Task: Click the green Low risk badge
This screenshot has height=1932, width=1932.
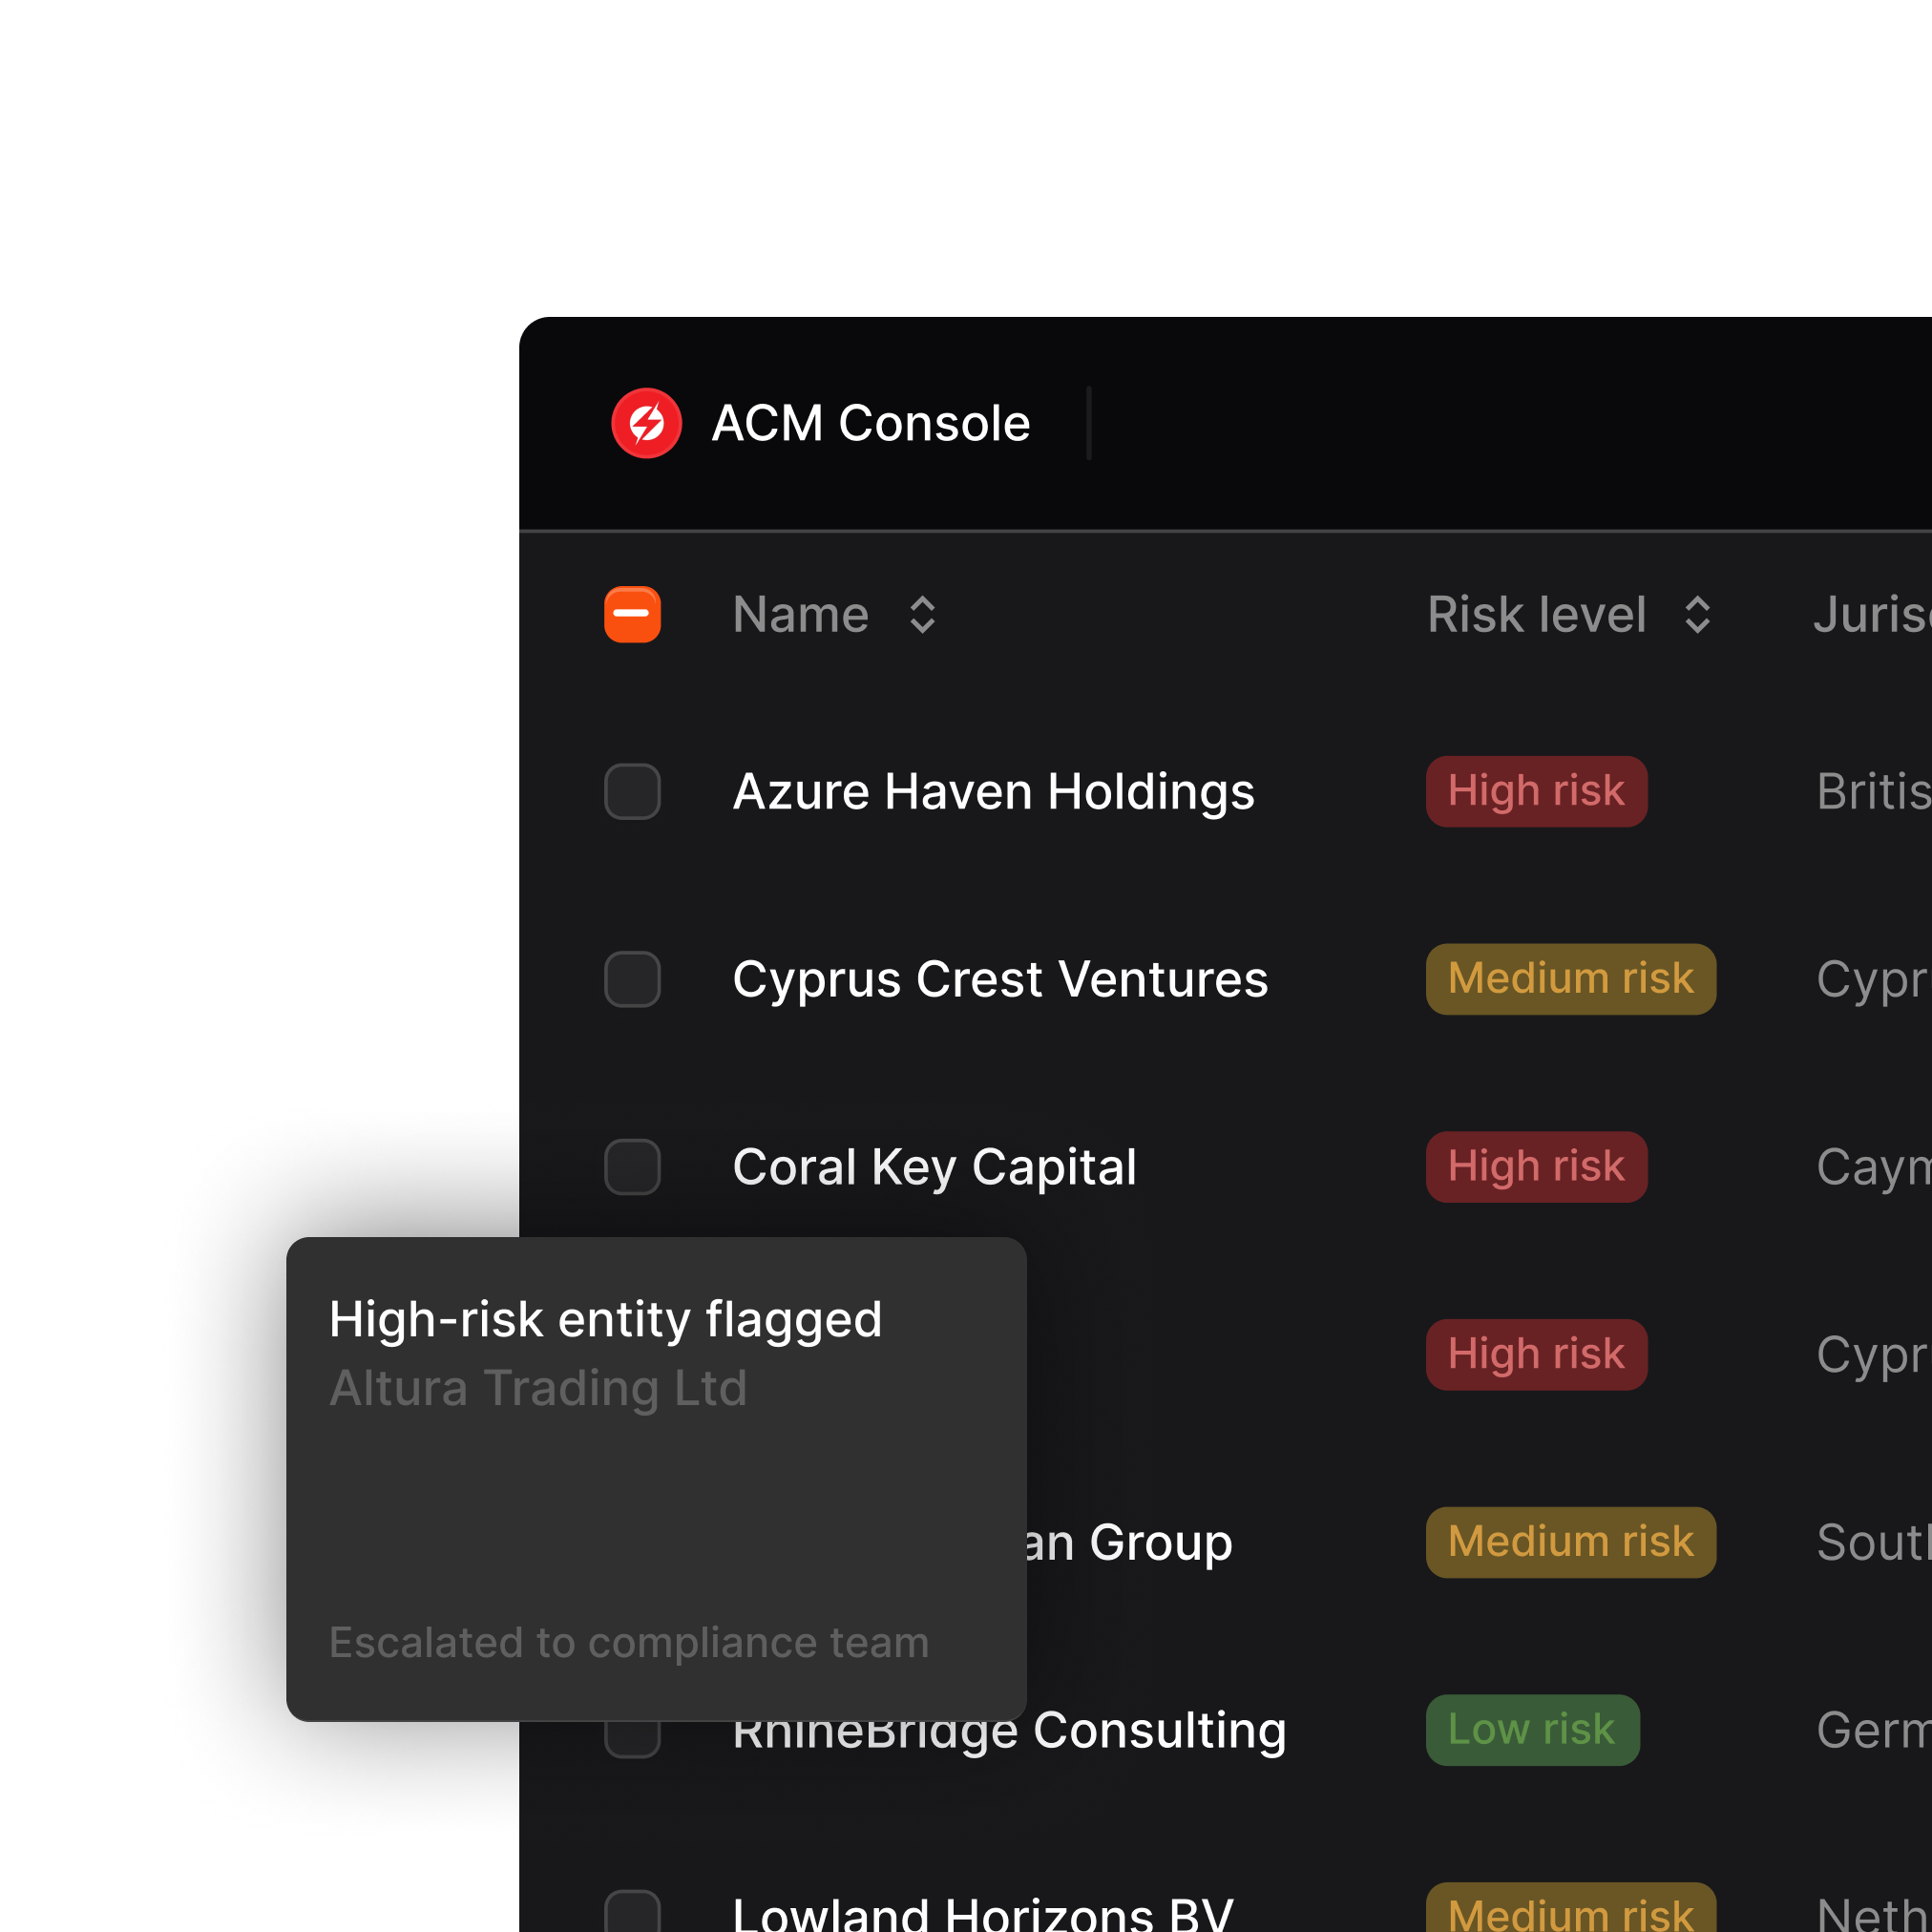Action: point(1532,1729)
